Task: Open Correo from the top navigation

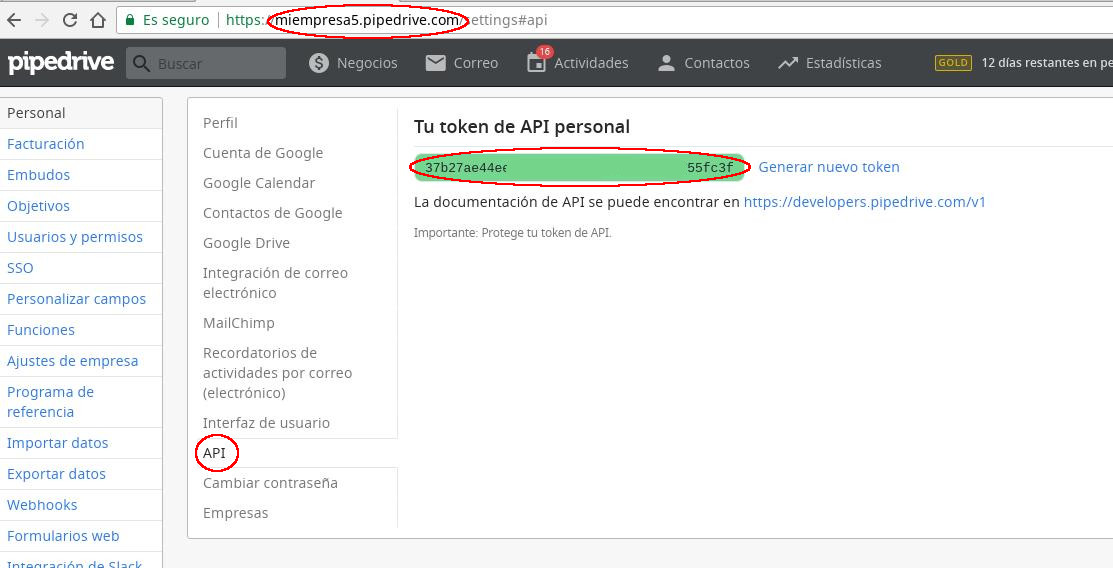Action: (x=461, y=63)
